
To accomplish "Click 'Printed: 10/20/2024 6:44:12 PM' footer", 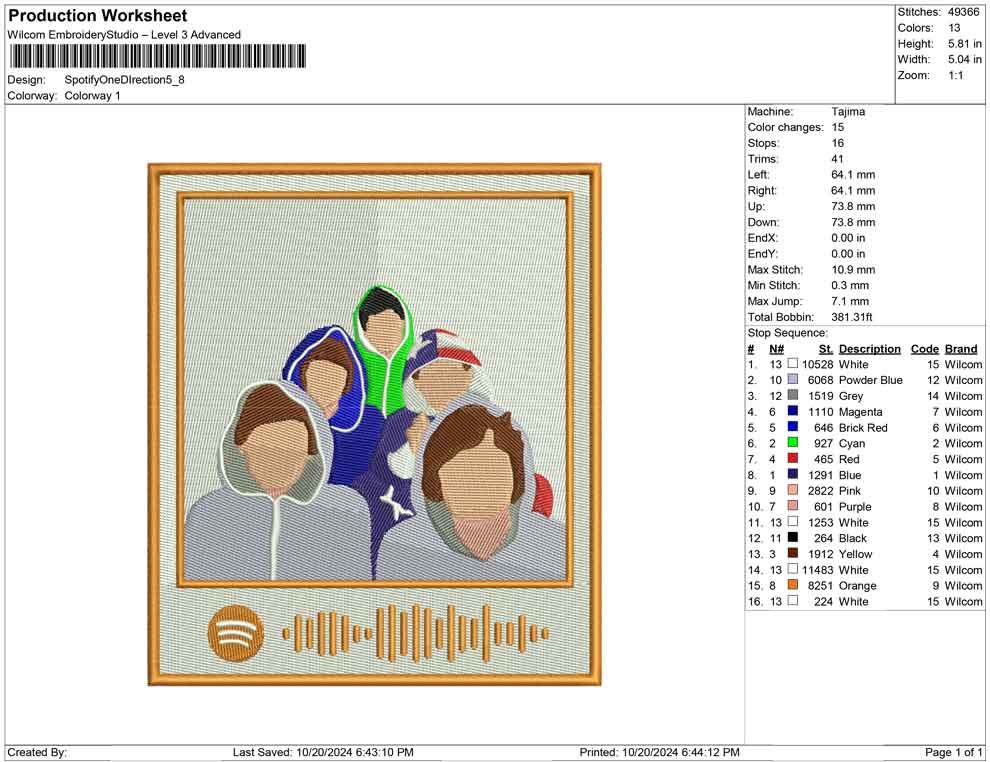I will 659,752.
